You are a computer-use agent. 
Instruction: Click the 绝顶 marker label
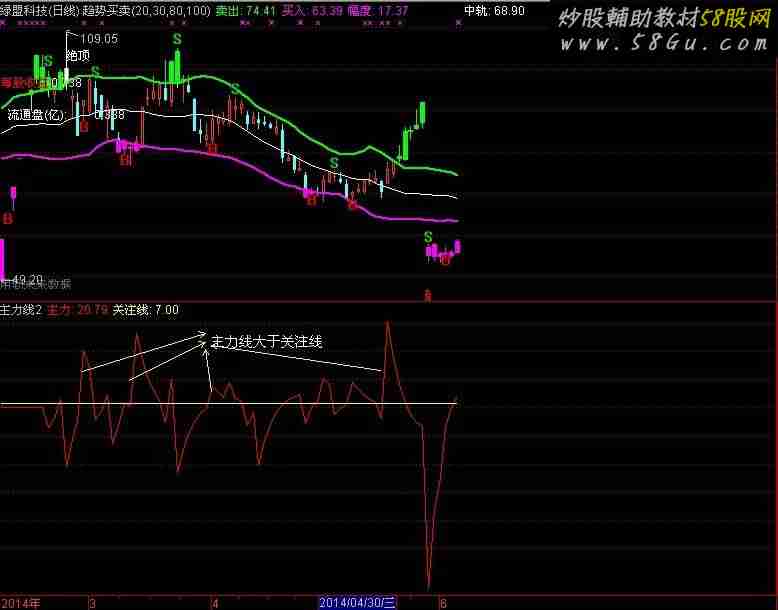pyautogui.click(x=78, y=55)
